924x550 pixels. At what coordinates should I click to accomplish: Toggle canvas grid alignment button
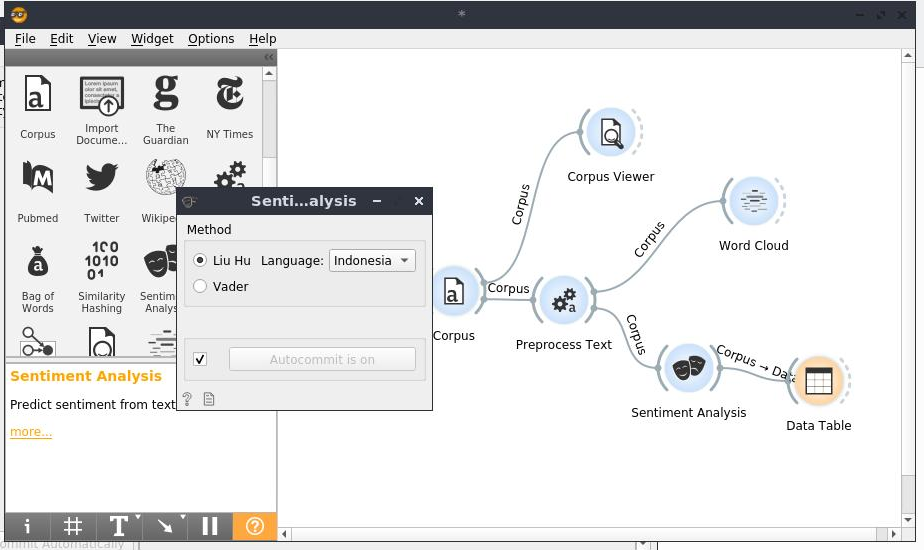(72, 526)
